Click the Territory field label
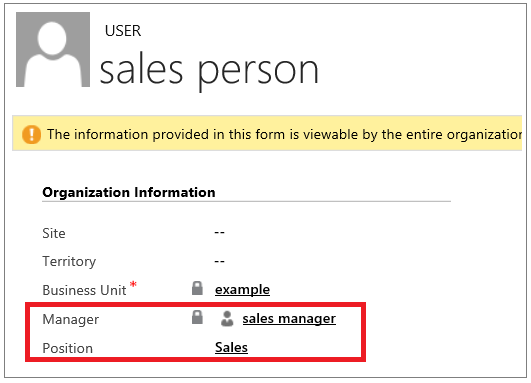Image resolution: width=531 pixels, height=383 pixels. [x=69, y=262]
